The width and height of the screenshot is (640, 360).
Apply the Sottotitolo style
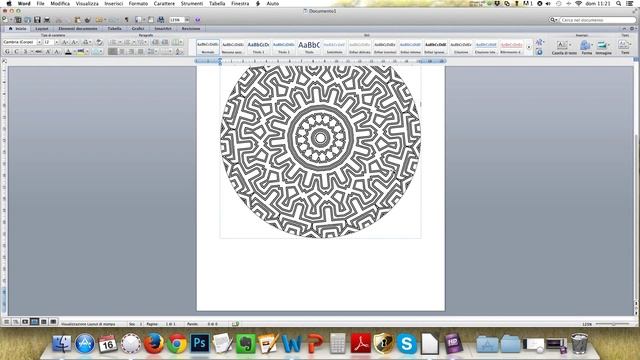(334, 47)
